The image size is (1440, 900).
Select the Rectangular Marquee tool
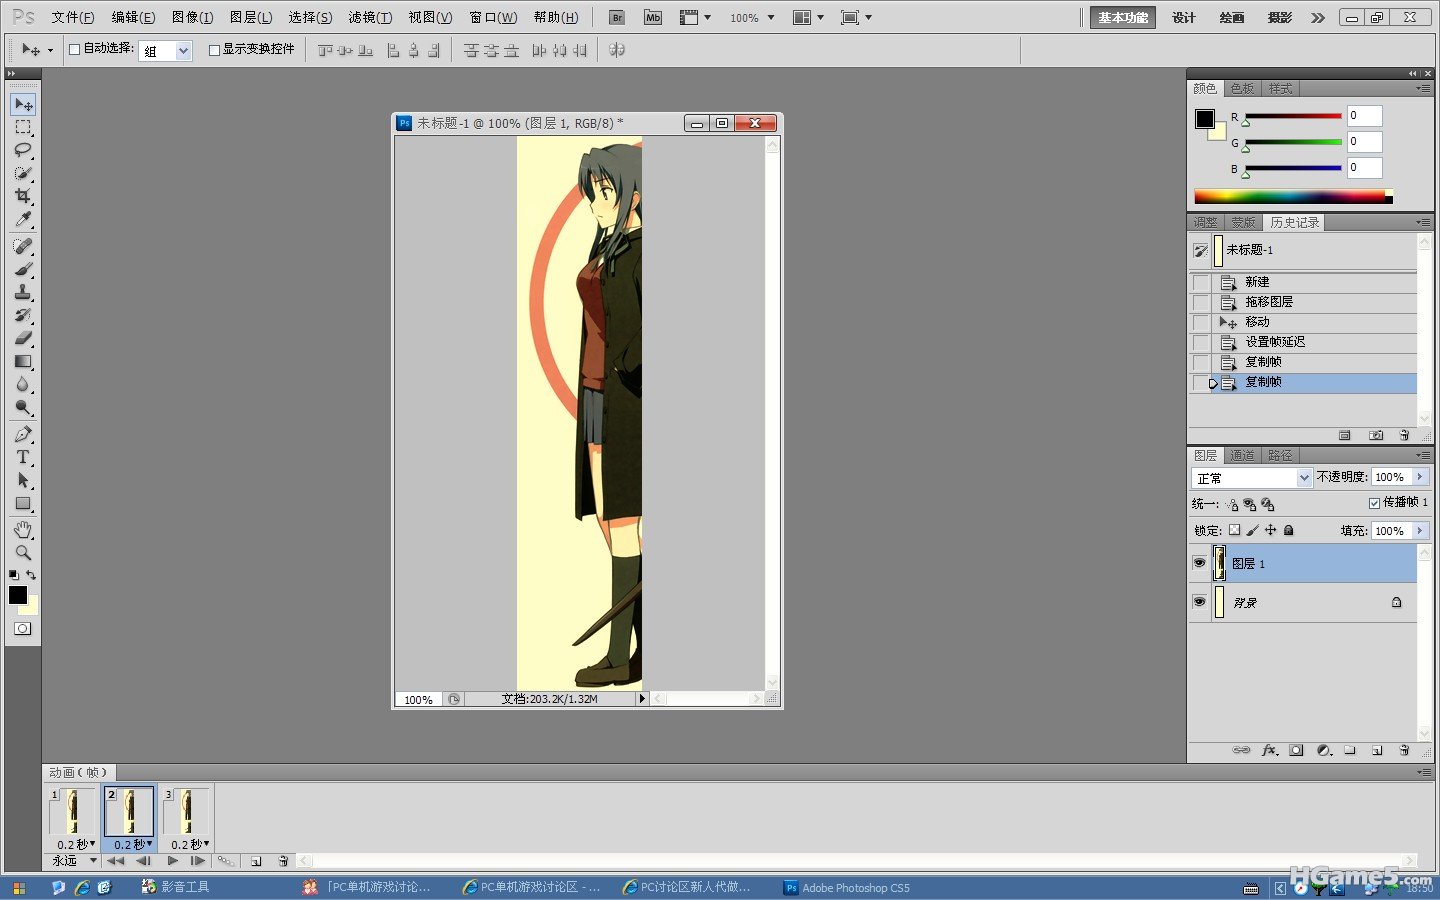(x=23, y=127)
